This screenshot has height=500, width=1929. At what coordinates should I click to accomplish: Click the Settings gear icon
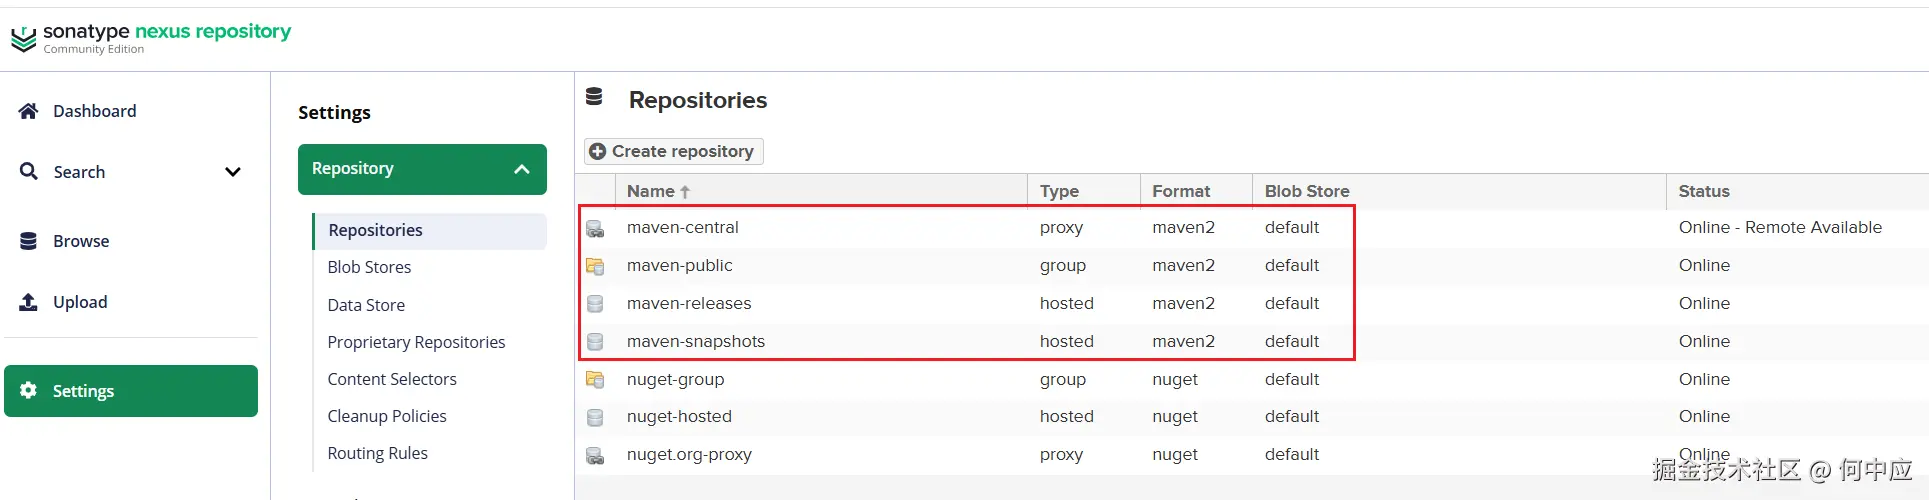(28, 391)
